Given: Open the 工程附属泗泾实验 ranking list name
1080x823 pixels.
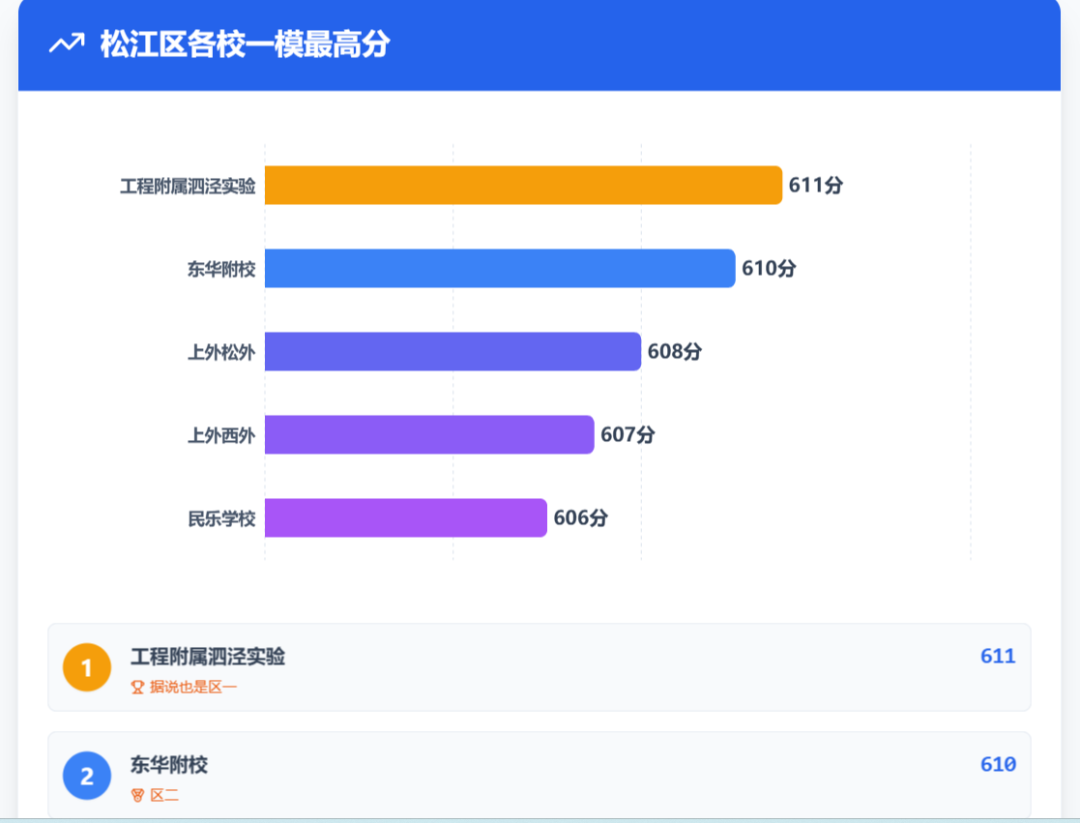Looking at the screenshot, I should 208,656.
